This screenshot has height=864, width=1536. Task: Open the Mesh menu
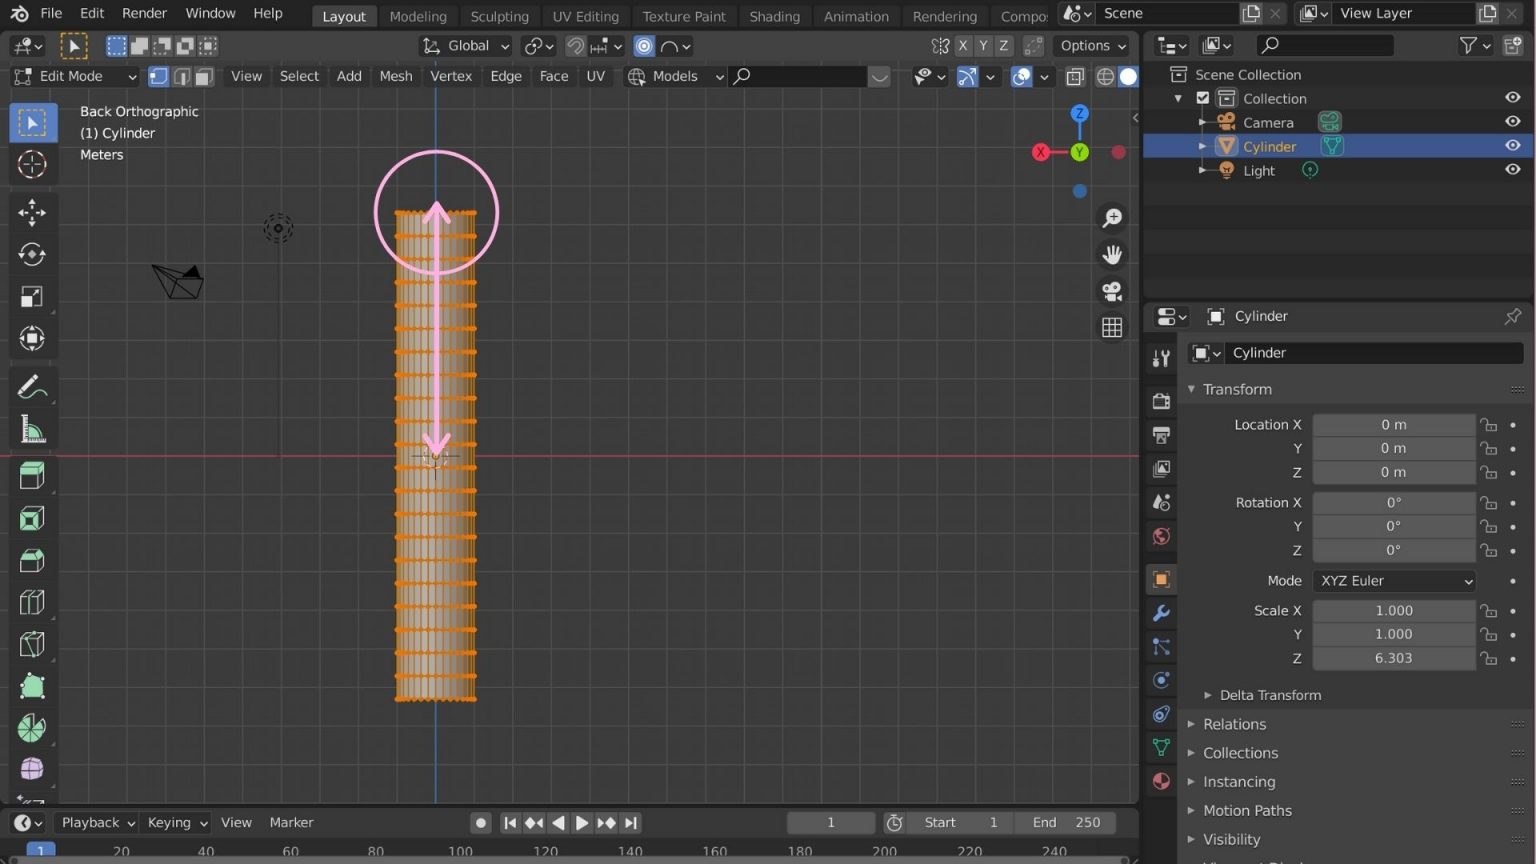(x=395, y=76)
